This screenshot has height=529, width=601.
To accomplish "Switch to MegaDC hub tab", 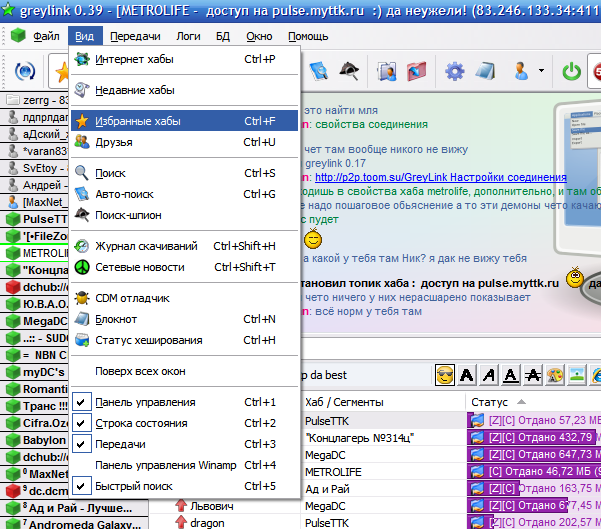I will (x=34, y=321).
